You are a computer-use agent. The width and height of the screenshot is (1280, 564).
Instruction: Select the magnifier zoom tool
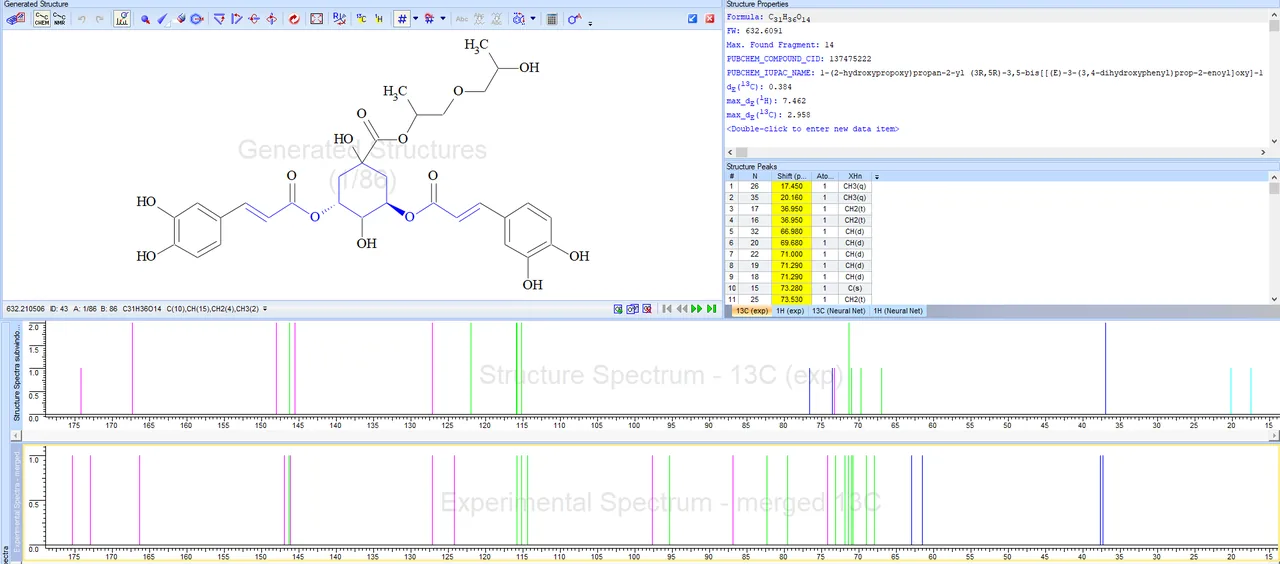tap(145, 19)
